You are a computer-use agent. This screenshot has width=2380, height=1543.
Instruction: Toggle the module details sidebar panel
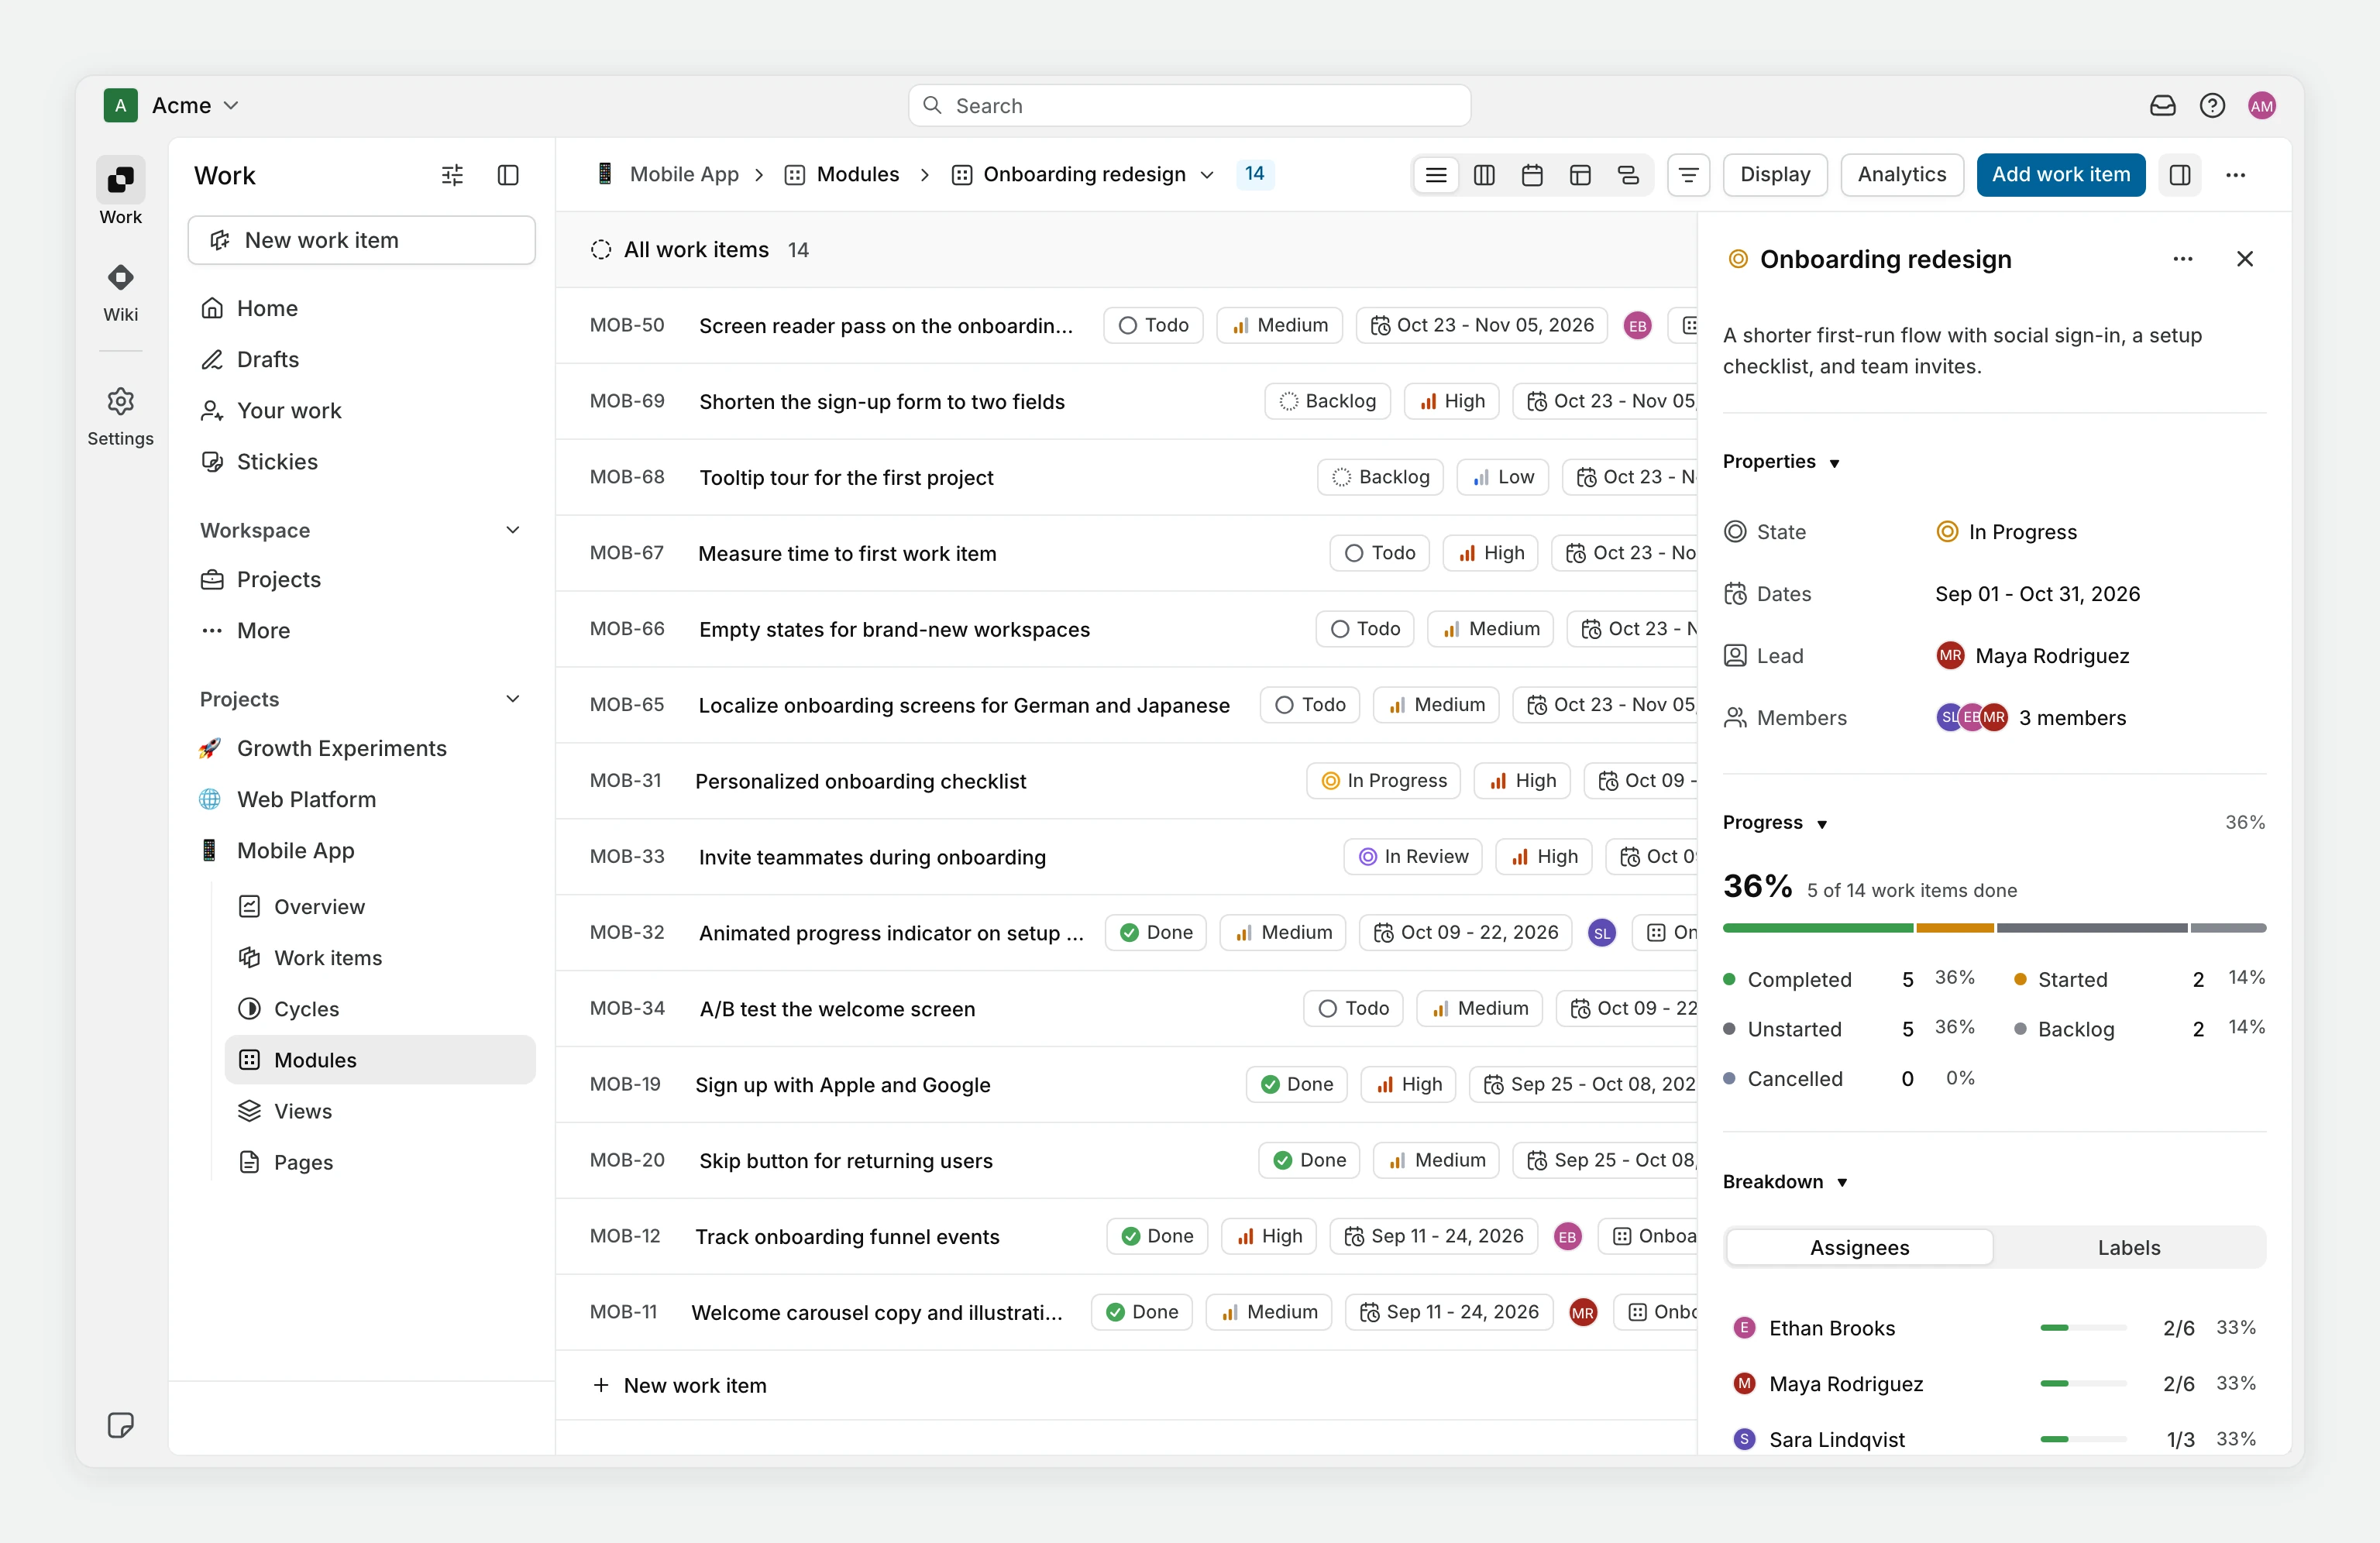tap(2180, 175)
